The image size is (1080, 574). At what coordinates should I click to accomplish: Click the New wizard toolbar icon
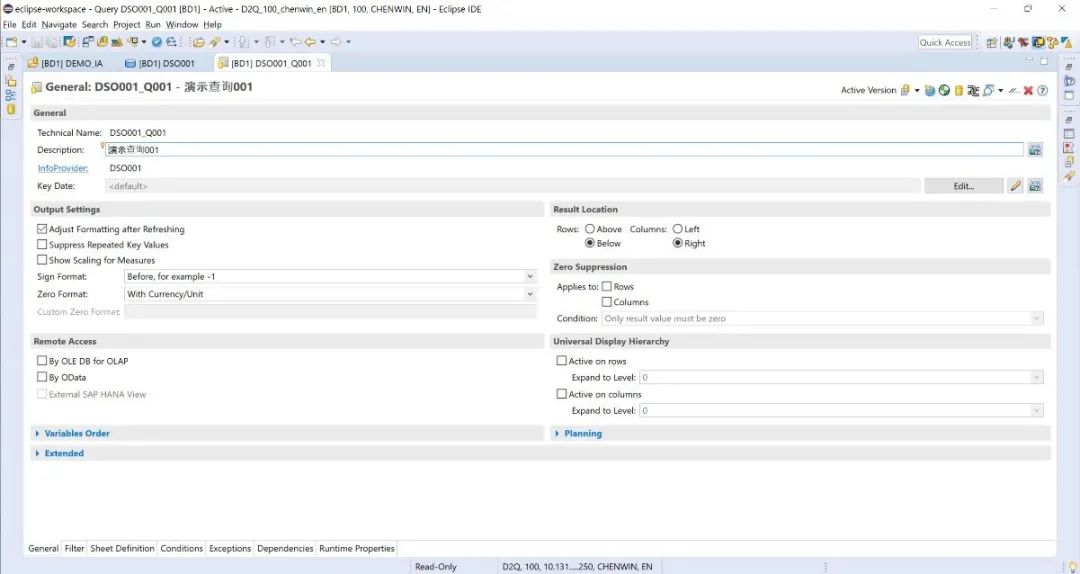(x=11, y=42)
